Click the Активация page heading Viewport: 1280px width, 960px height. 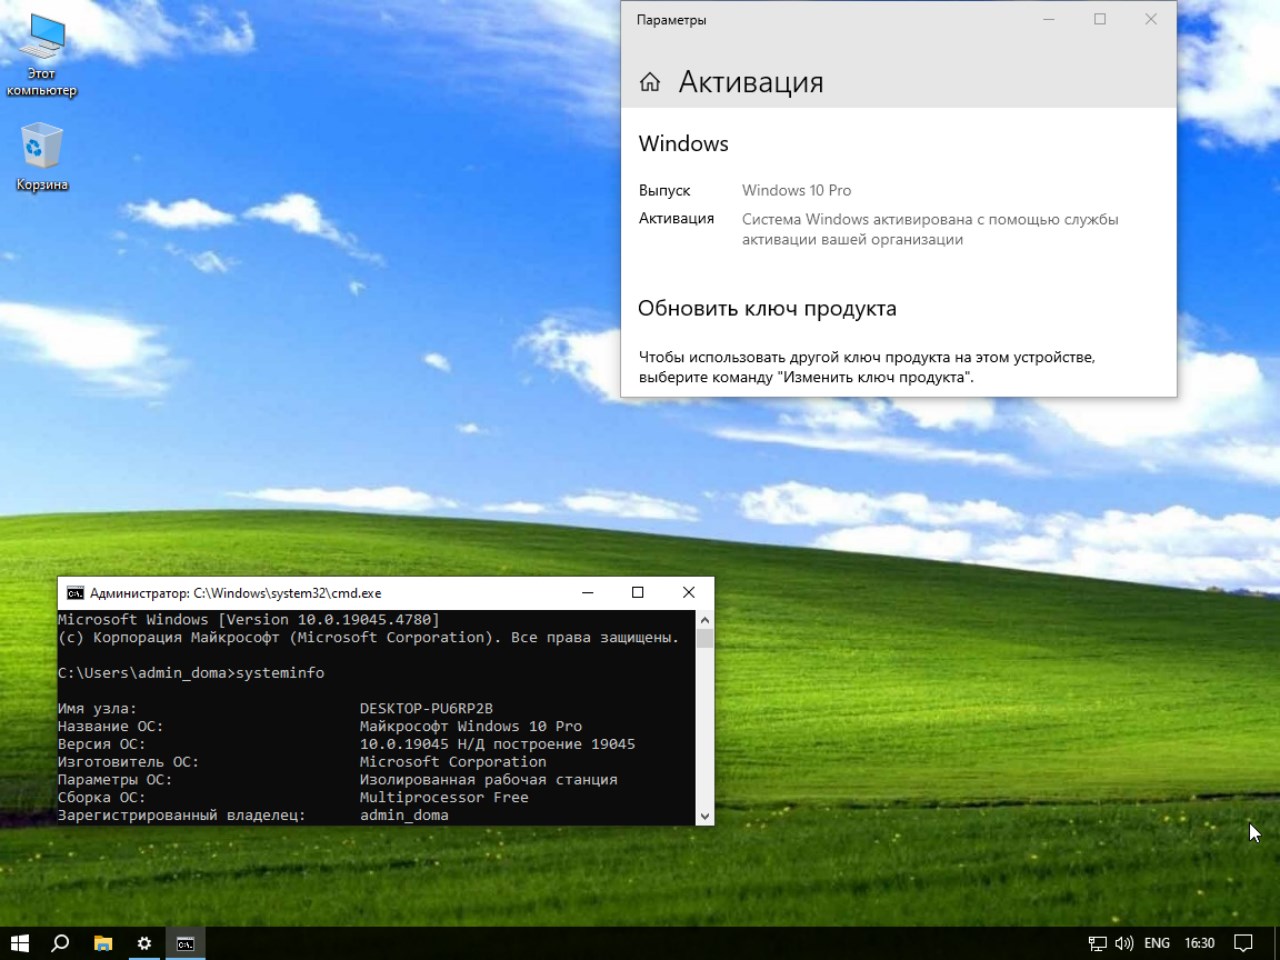click(751, 83)
